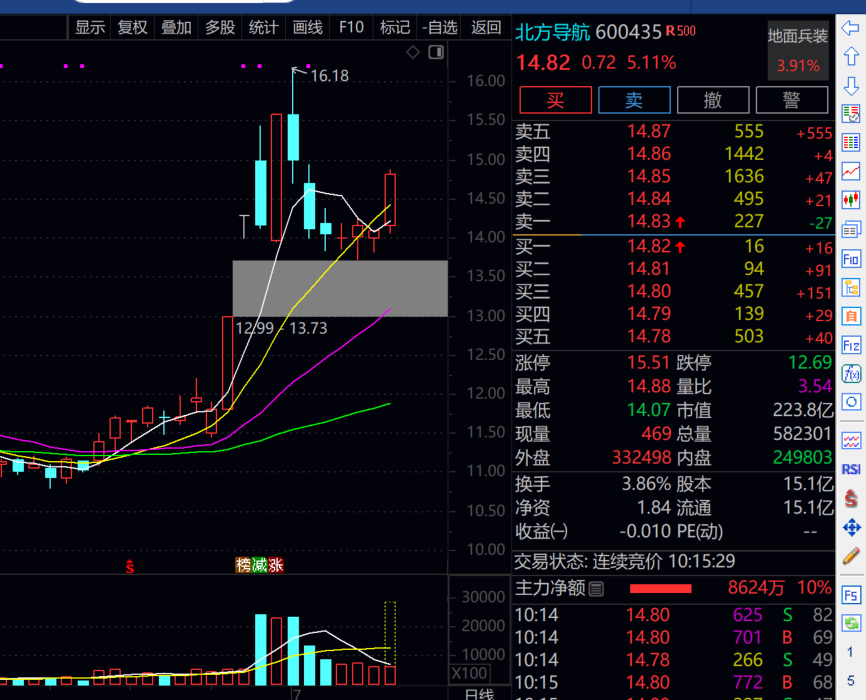Select the pencil drawing tool icon
Viewport: 866px width, 700px height.
tap(851, 556)
